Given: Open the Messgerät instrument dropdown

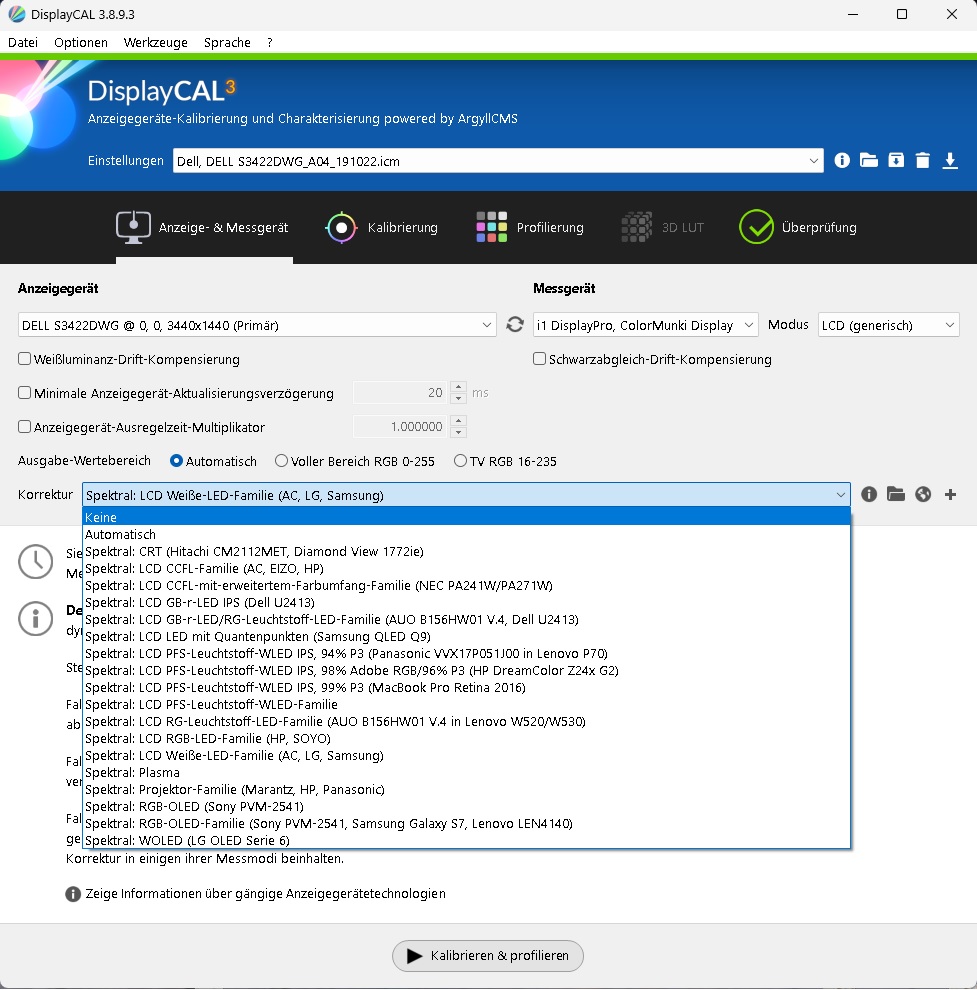Looking at the screenshot, I should click(645, 325).
